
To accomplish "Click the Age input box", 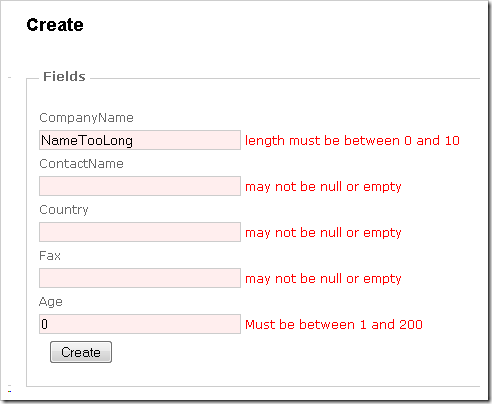I will (140, 324).
